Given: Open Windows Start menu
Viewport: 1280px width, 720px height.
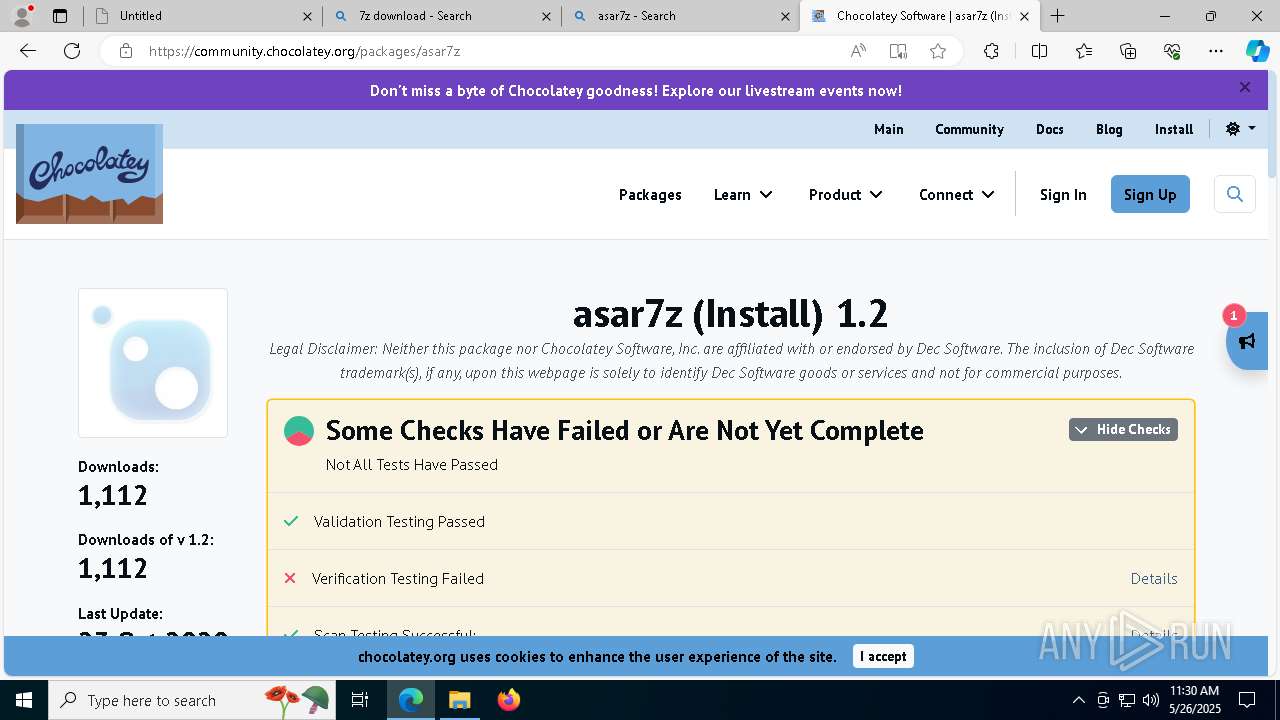Looking at the screenshot, I should pyautogui.click(x=23, y=700).
